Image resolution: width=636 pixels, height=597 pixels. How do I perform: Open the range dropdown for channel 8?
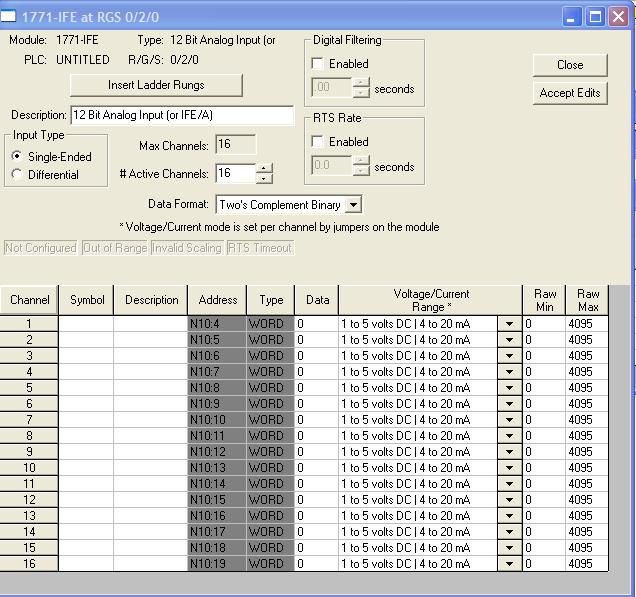(509, 436)
